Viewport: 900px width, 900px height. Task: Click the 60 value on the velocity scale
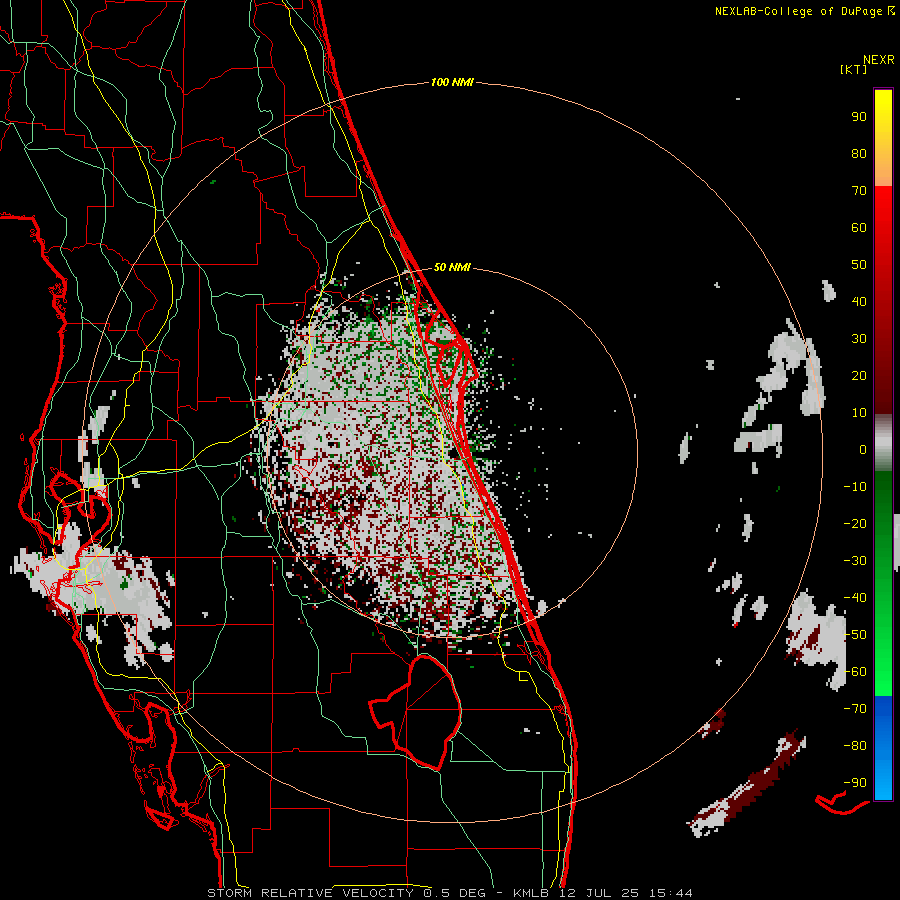[859, 227]
